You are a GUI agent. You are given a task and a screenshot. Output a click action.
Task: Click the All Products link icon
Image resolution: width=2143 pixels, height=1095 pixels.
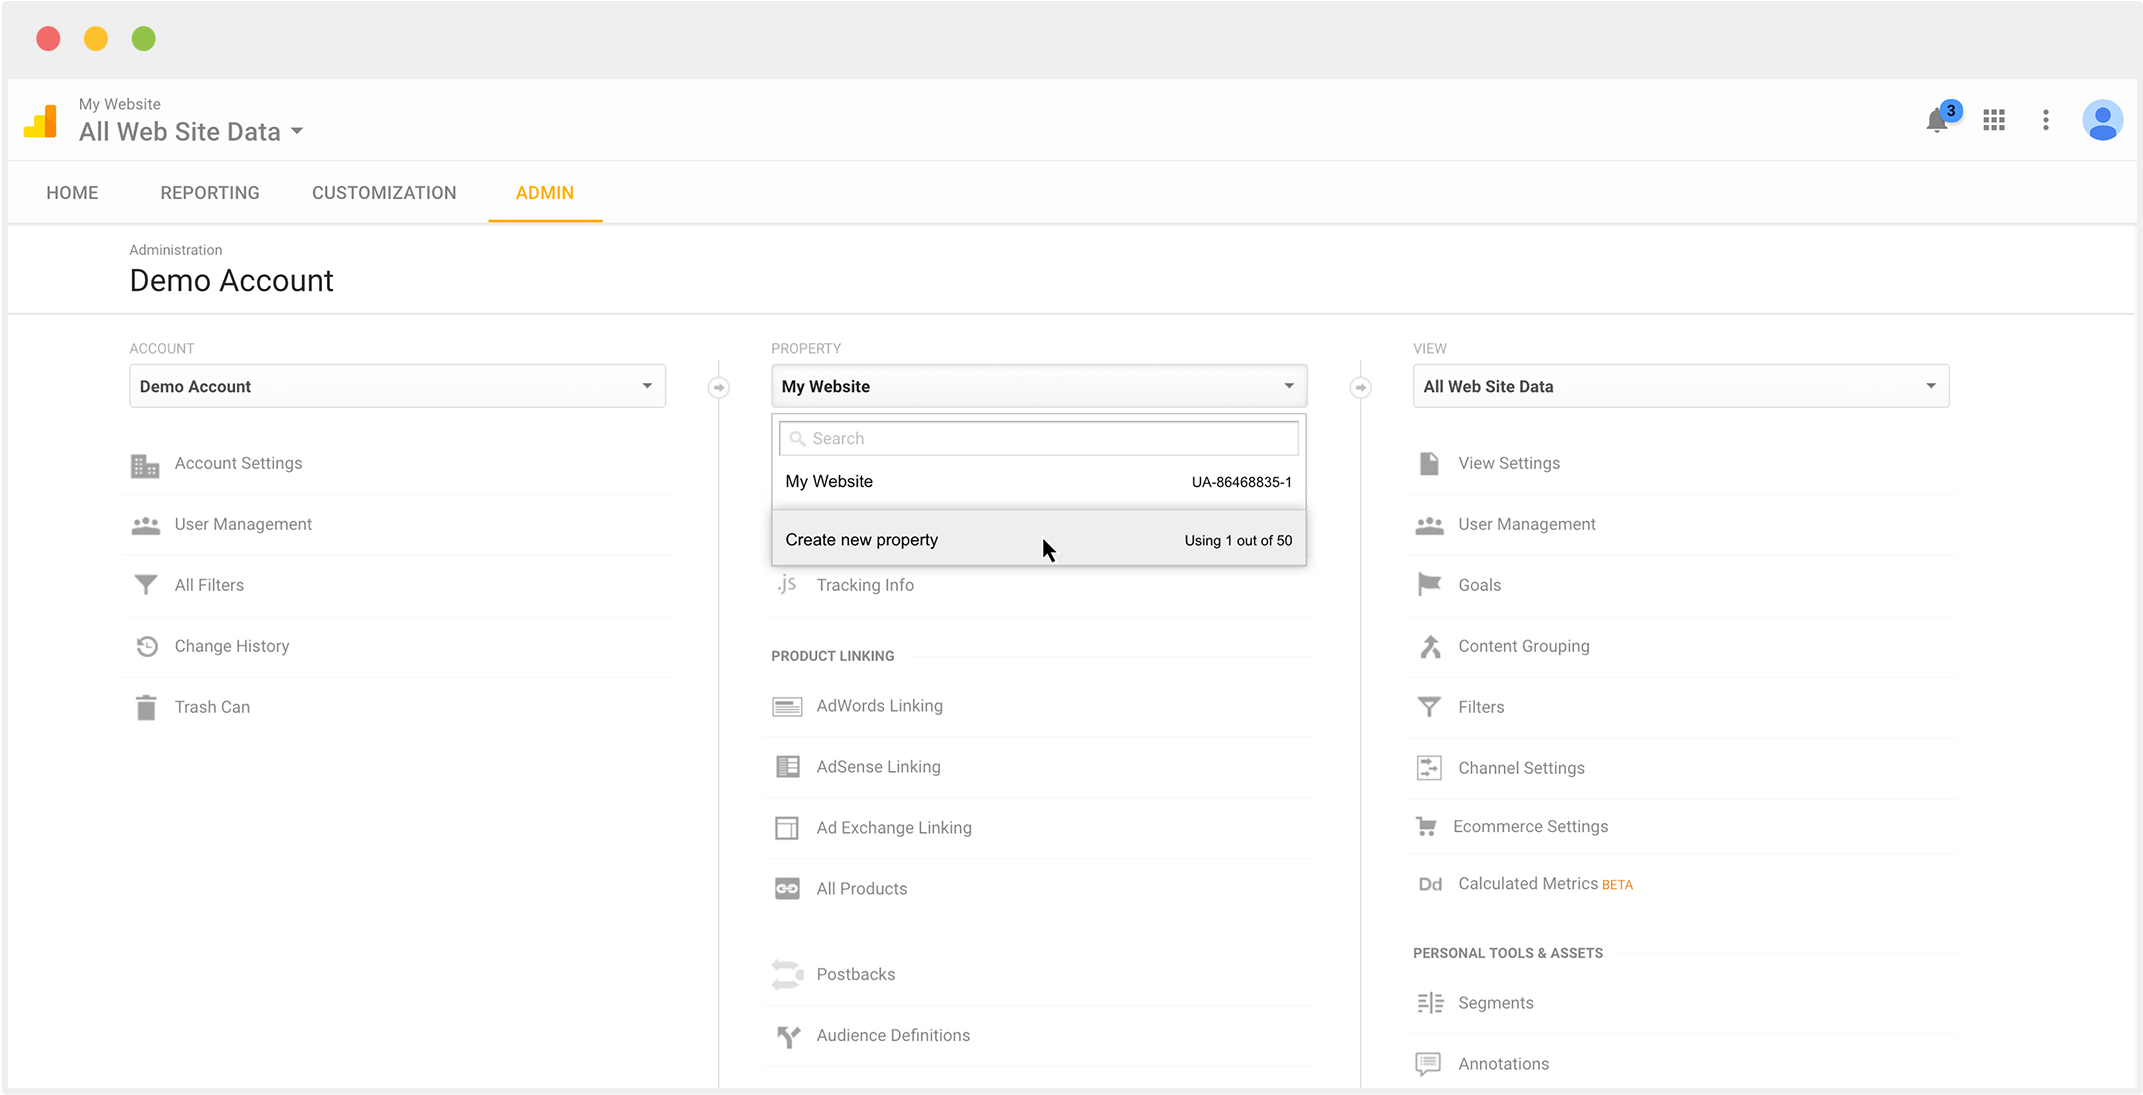(787, 889)
